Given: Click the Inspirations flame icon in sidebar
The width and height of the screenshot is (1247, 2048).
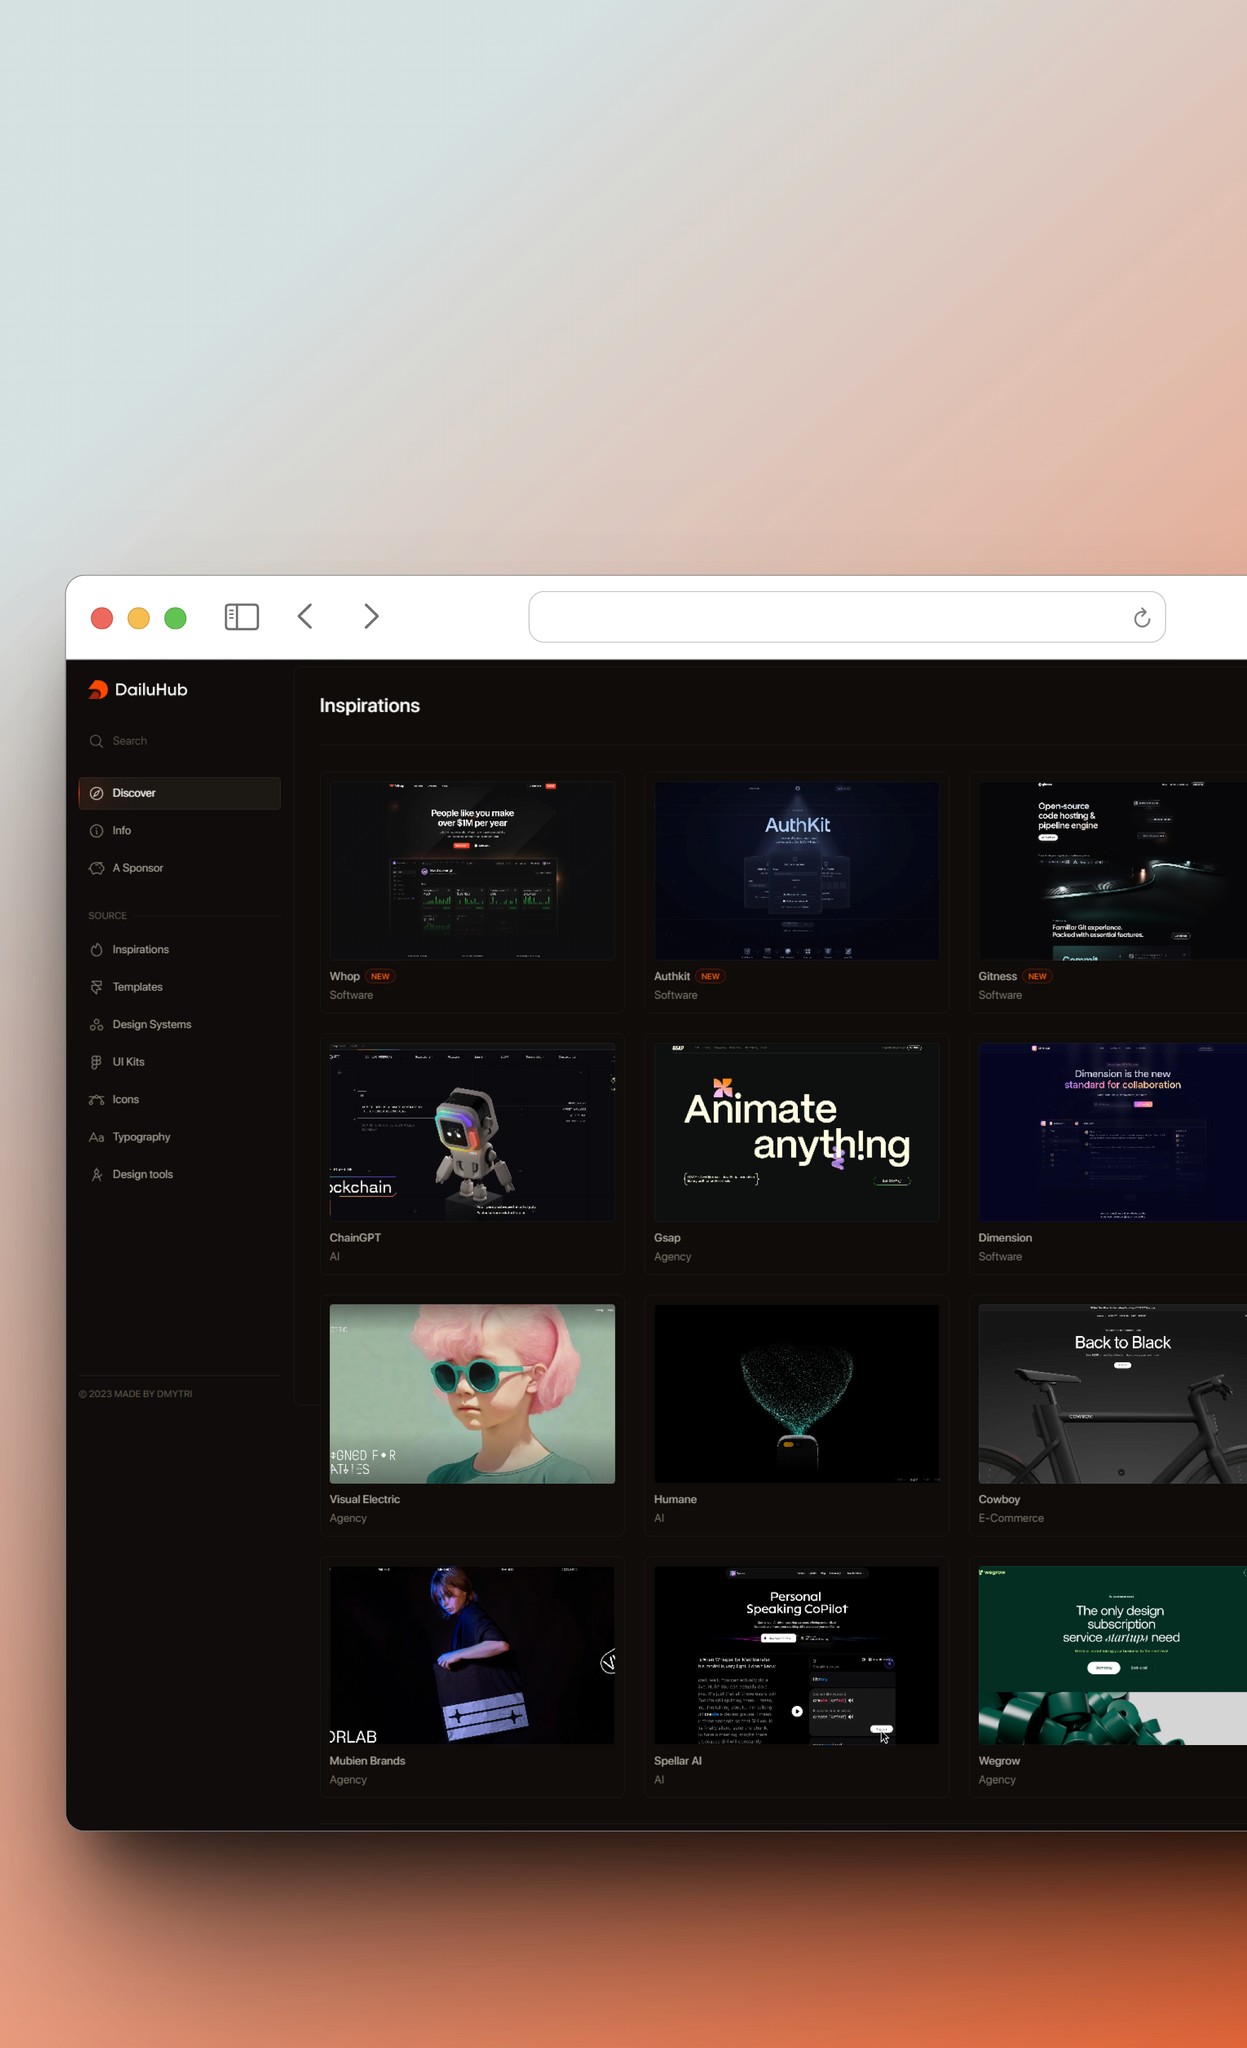Looking at the screenshot, I should tap(97, 950).
